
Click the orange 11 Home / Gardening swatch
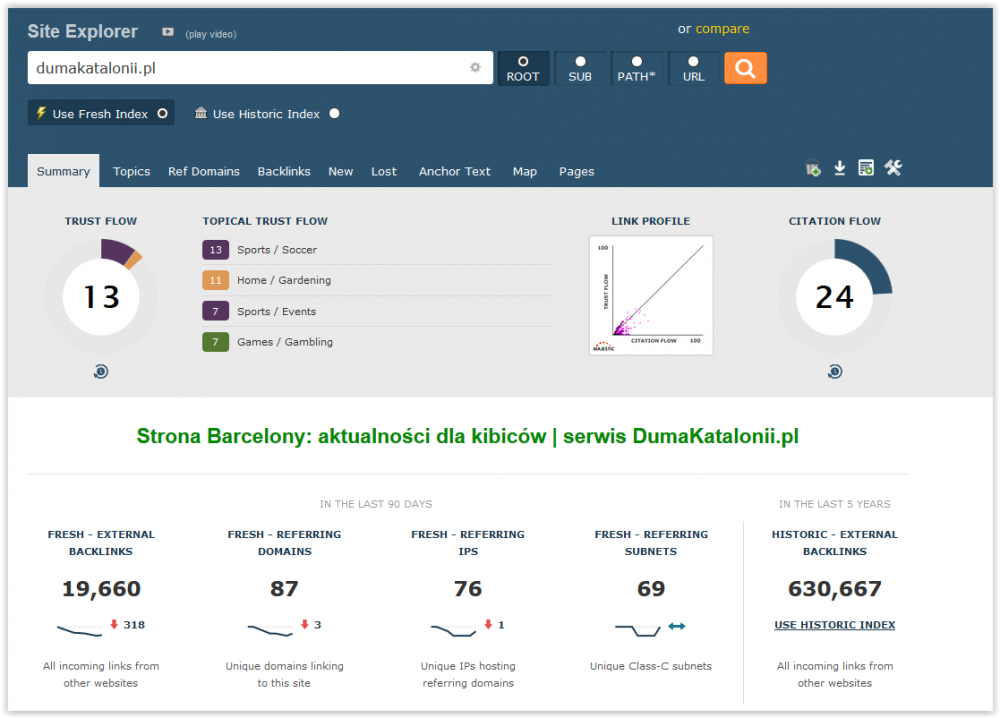(216, 280)
